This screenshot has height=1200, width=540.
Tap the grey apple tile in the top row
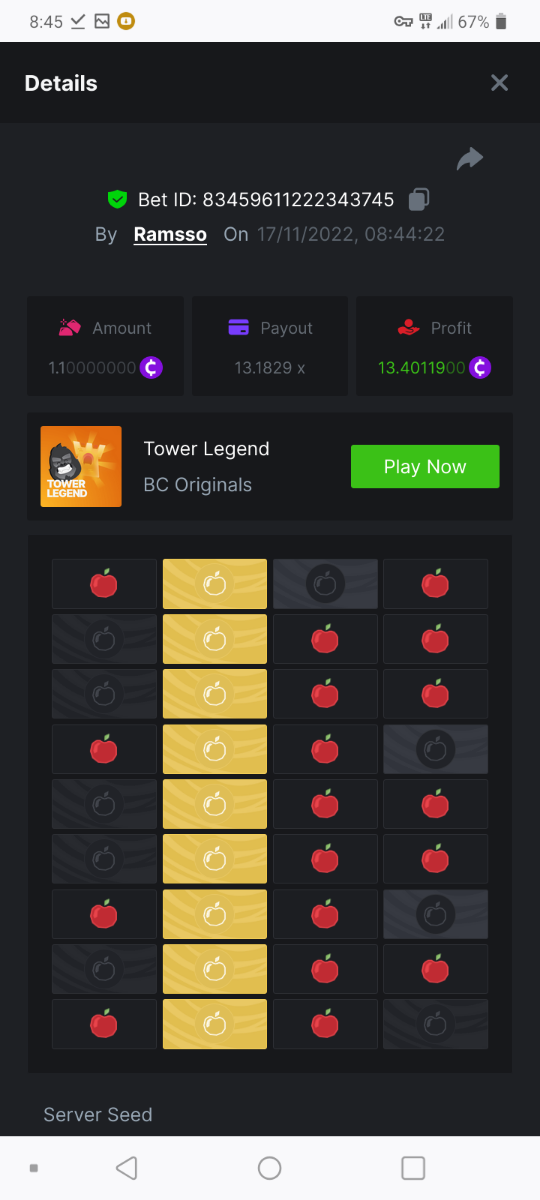(325, 584)
